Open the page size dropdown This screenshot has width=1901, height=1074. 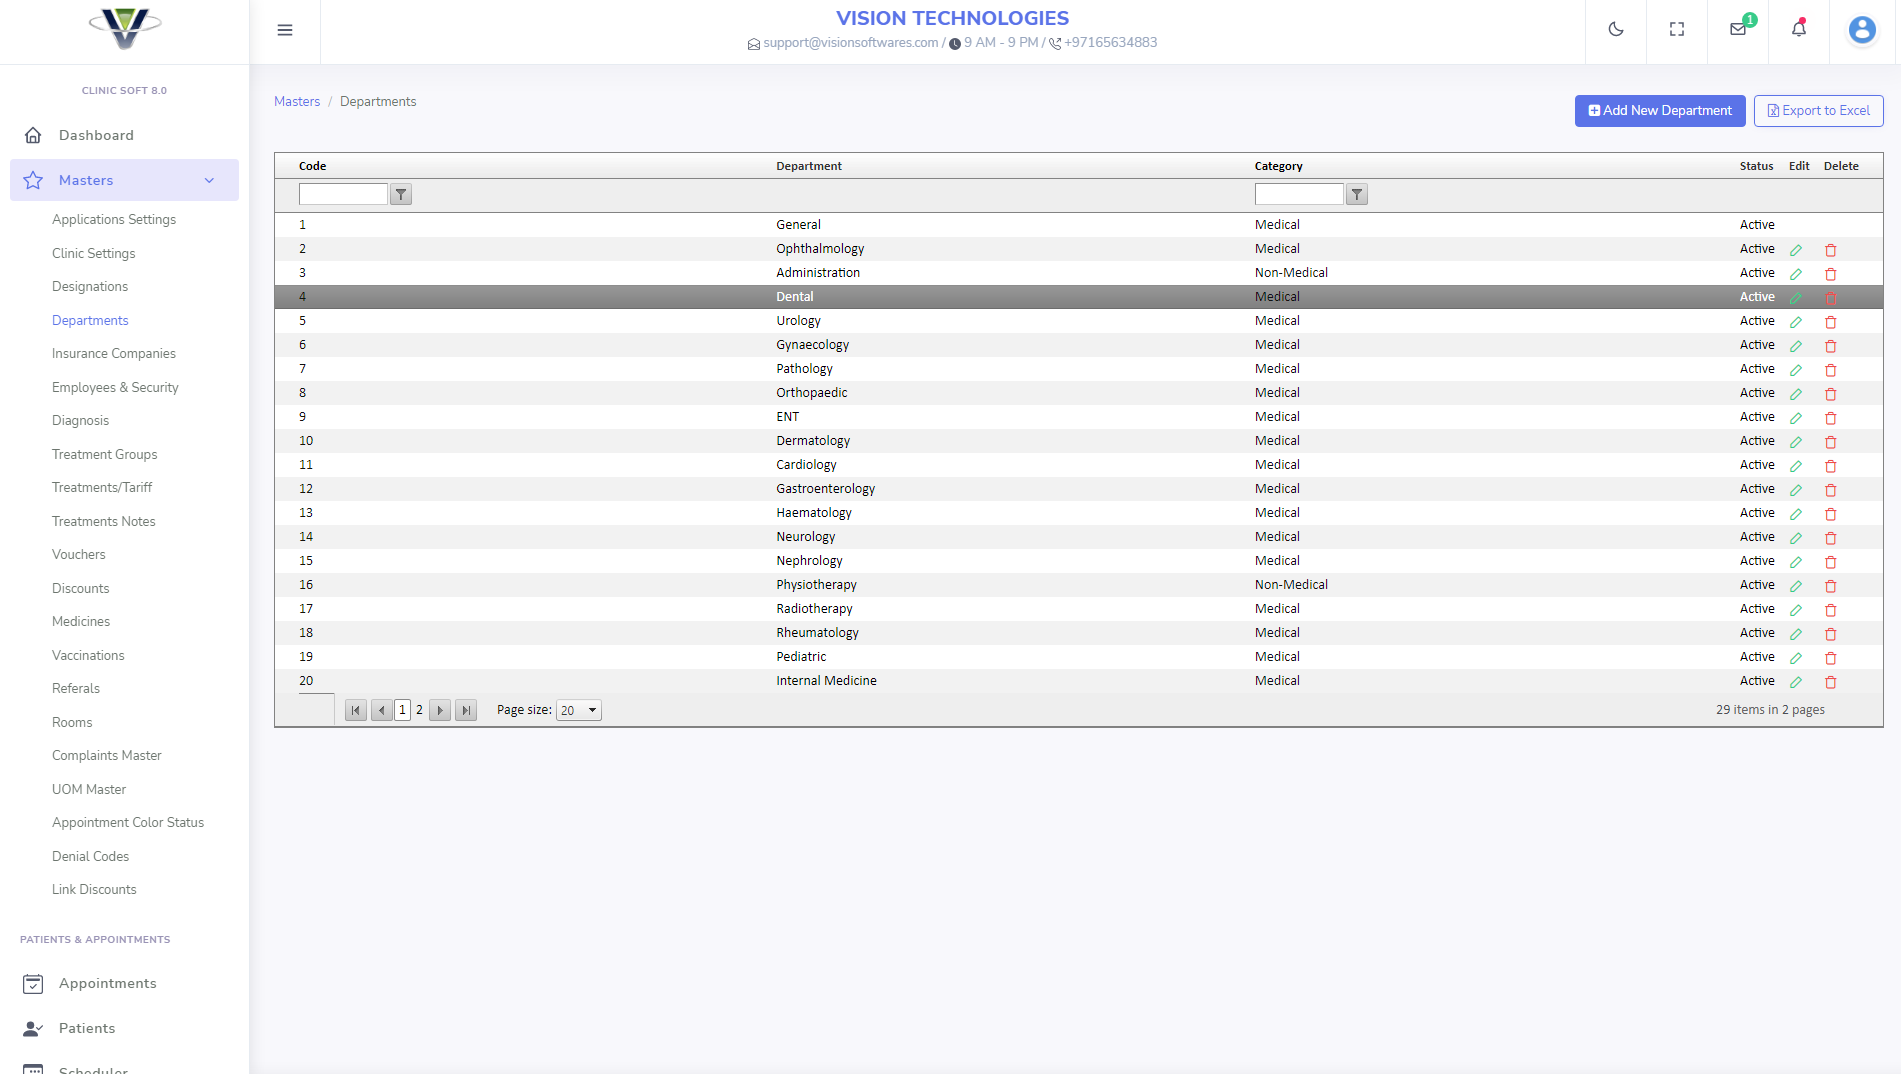click(578, 710)
